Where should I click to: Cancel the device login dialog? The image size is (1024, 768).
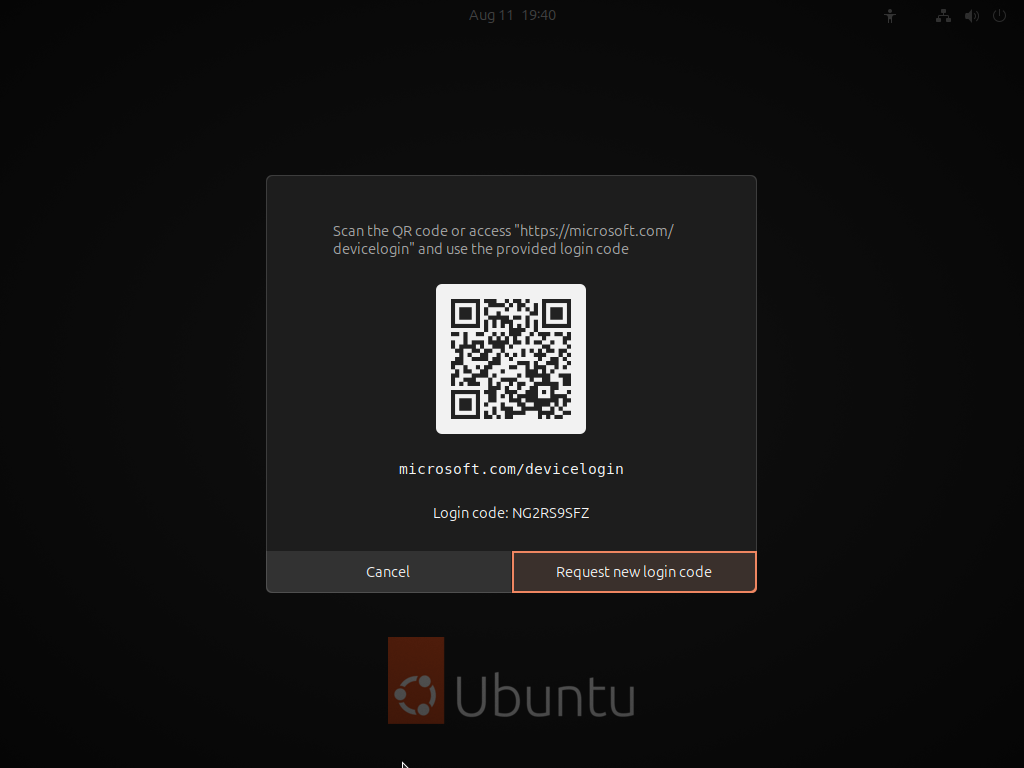tap(389, 571)
